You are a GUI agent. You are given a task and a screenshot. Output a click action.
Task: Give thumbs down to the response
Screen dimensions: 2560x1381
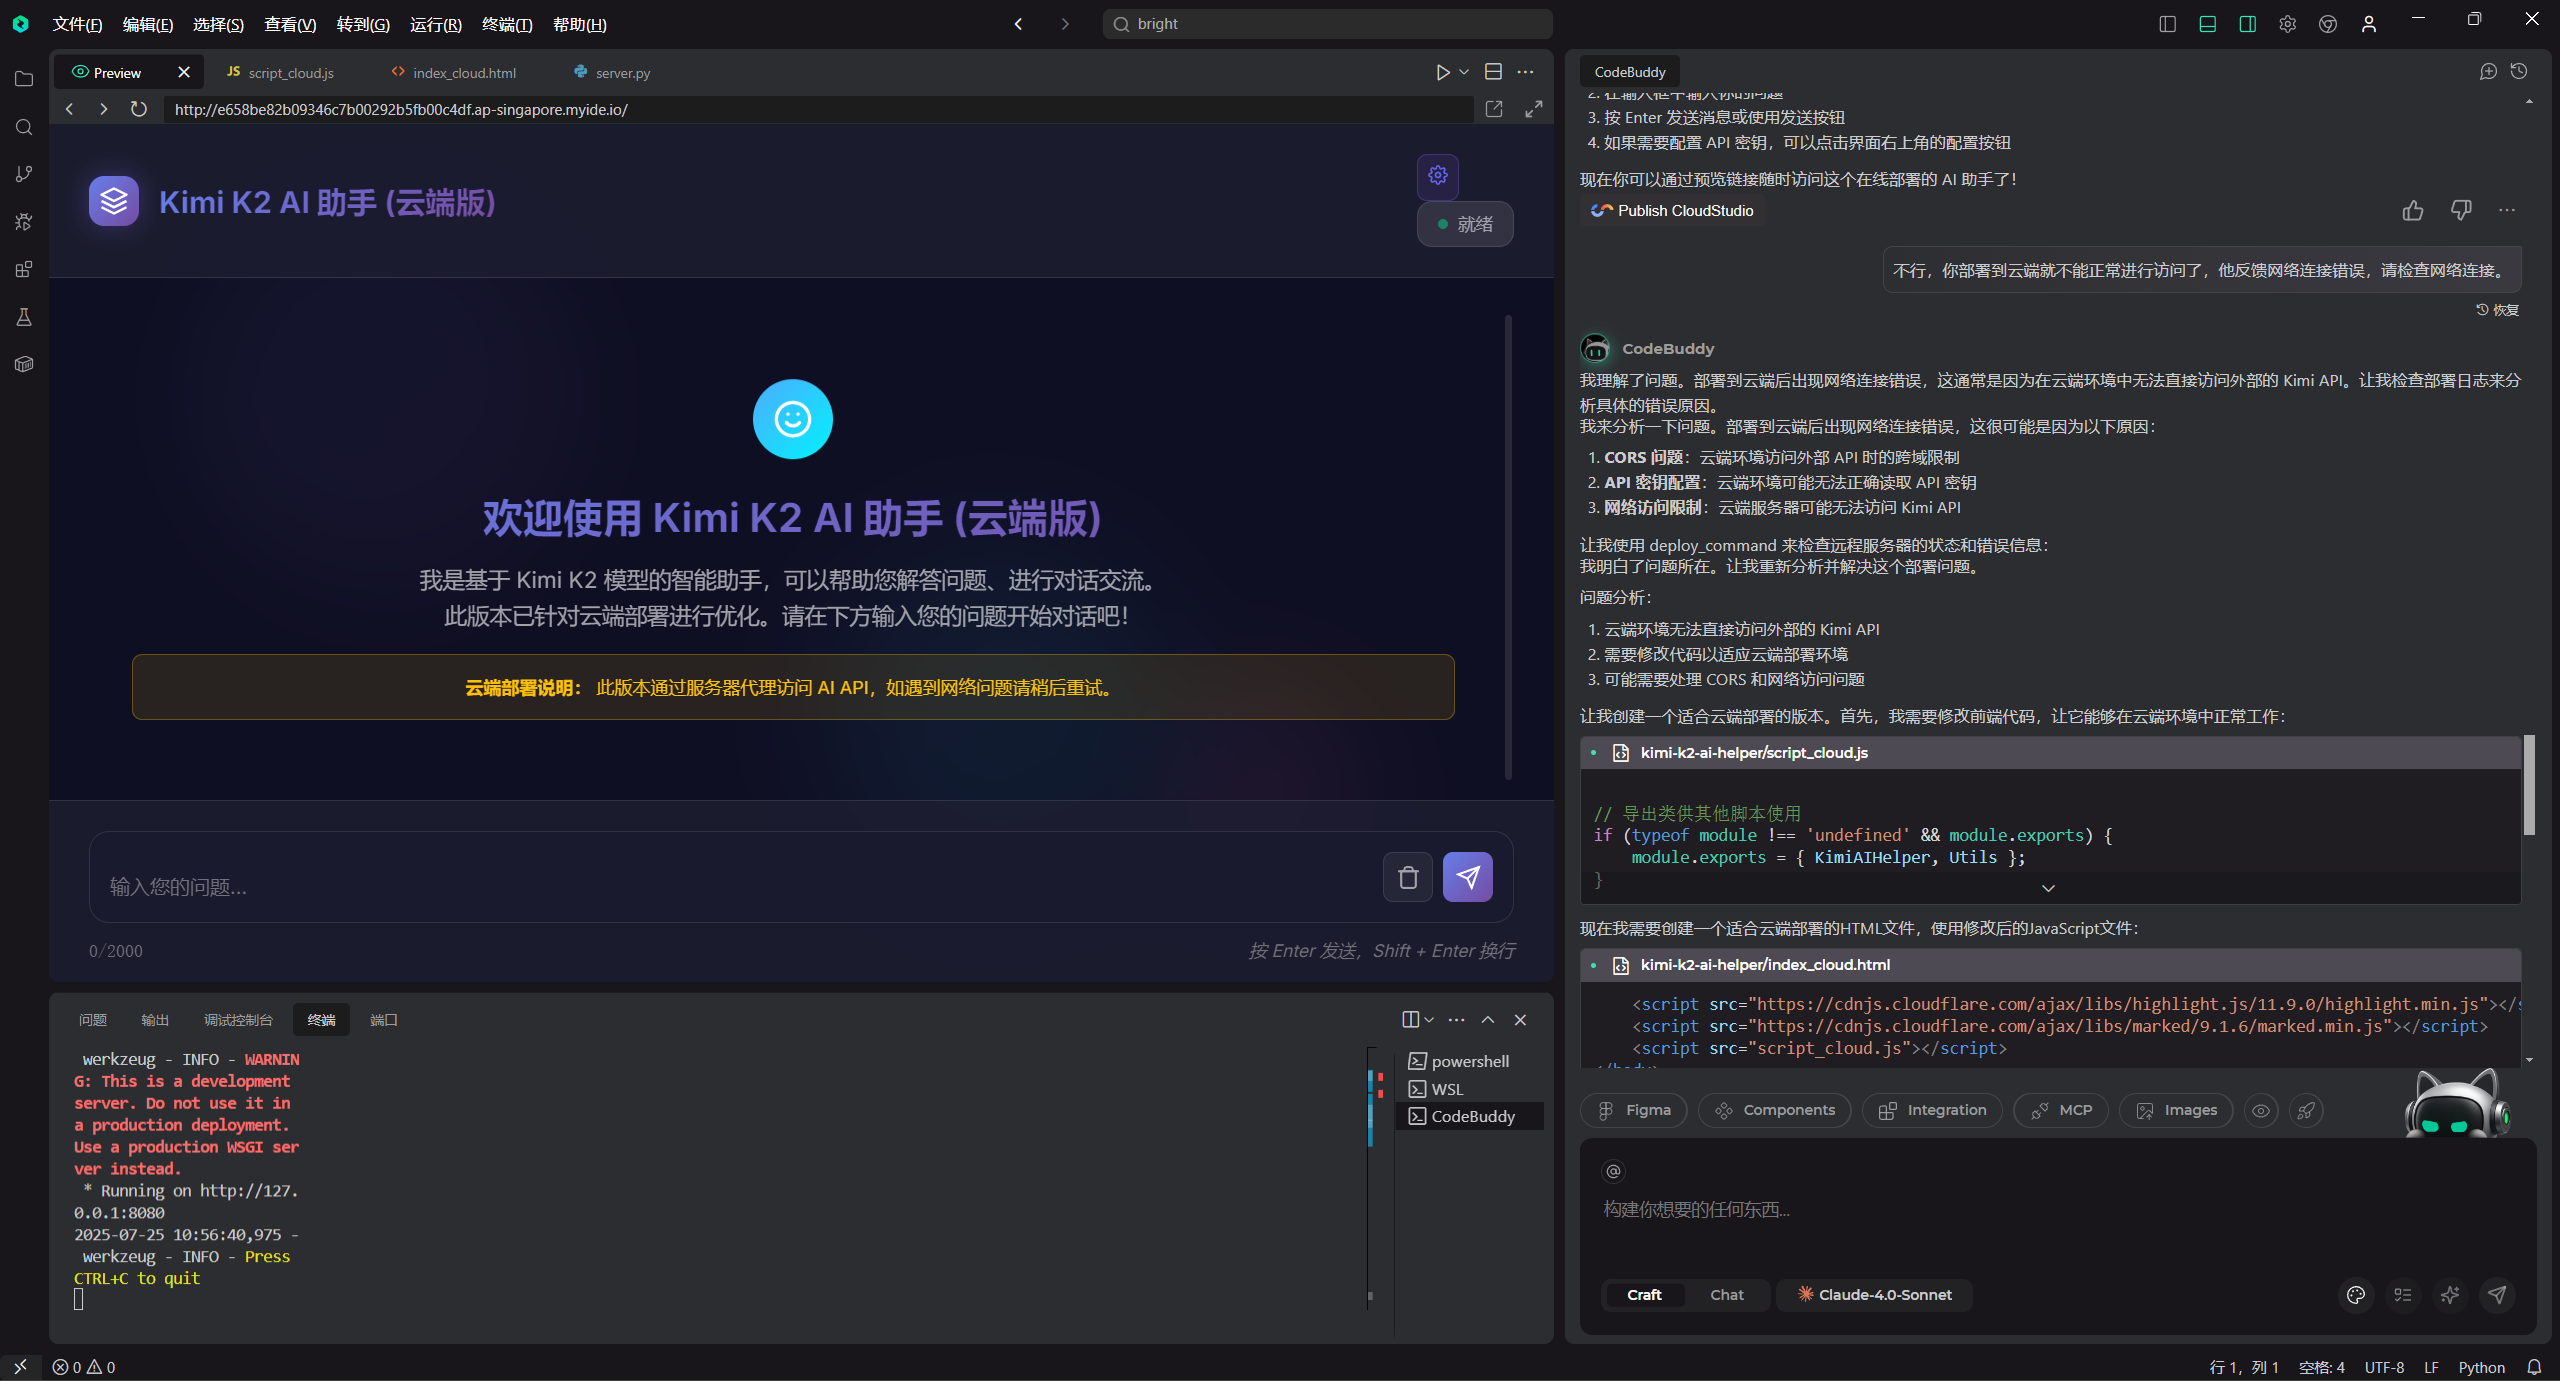[2461, 210]
